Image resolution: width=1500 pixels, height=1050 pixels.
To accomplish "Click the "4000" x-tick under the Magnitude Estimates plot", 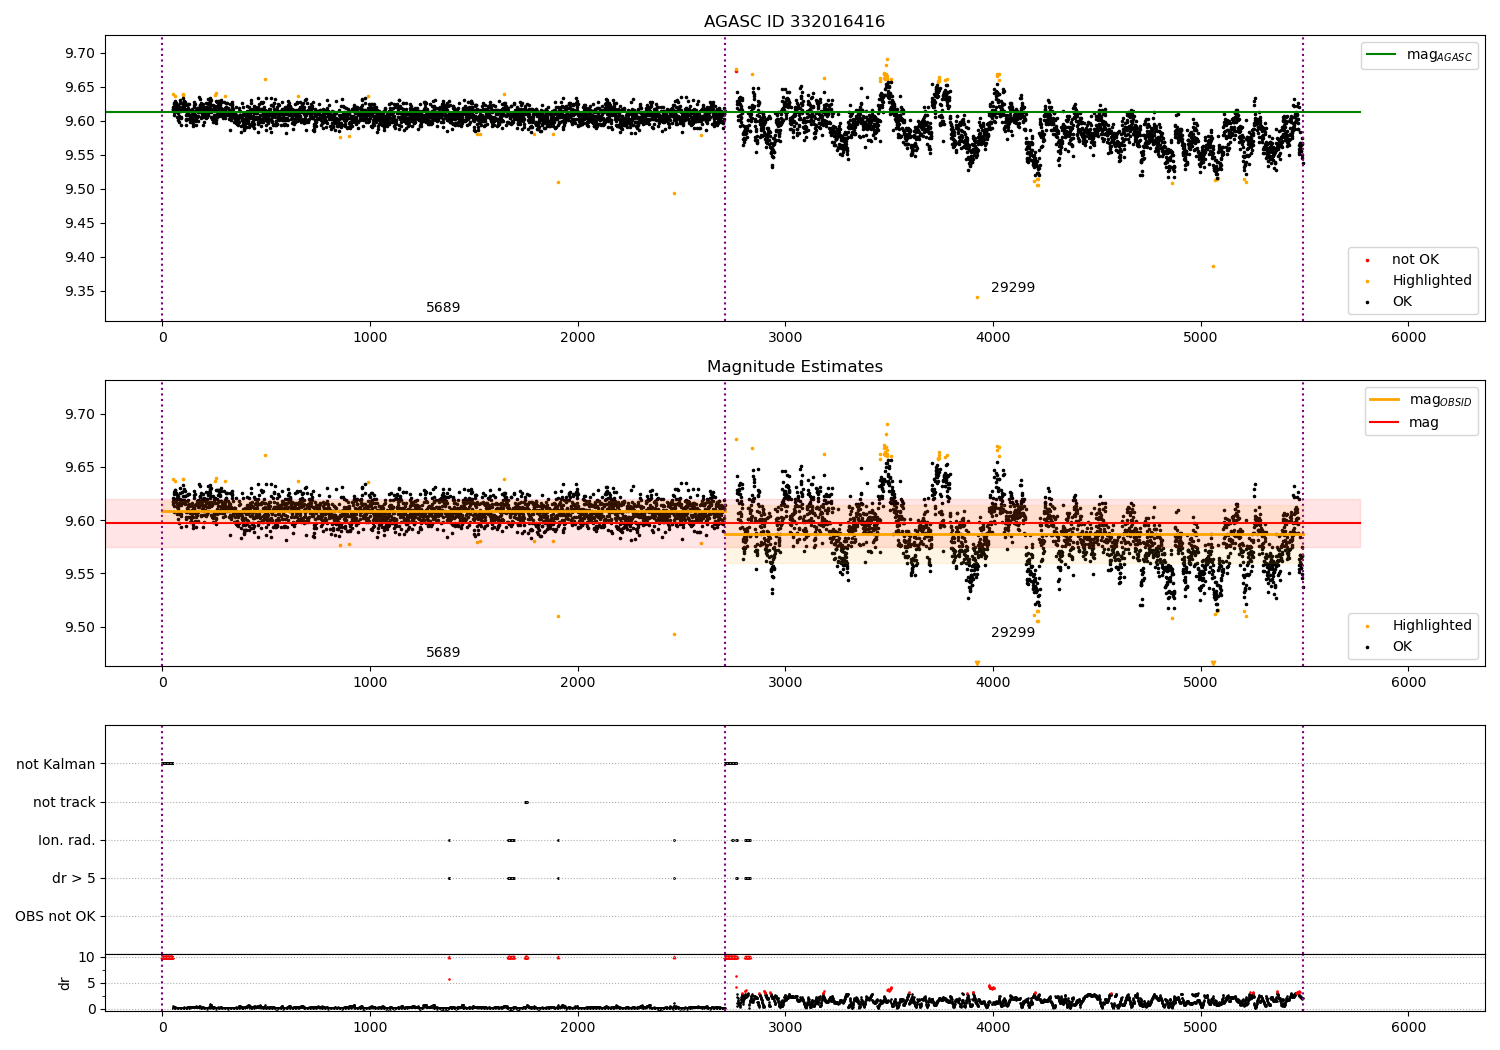I will tap(993, 683).
